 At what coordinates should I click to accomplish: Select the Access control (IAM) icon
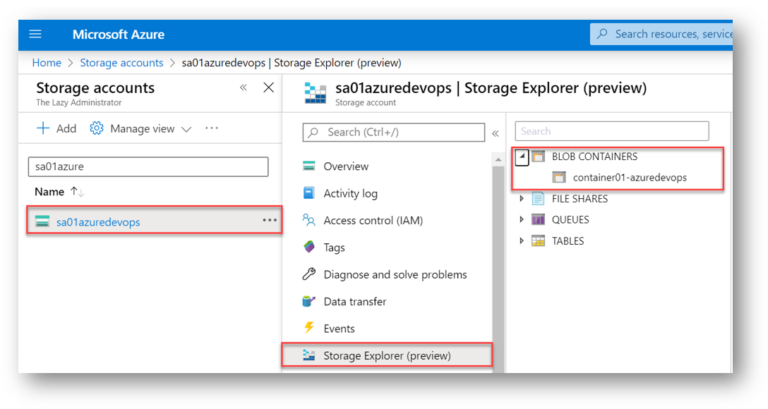tap(309, 220)
